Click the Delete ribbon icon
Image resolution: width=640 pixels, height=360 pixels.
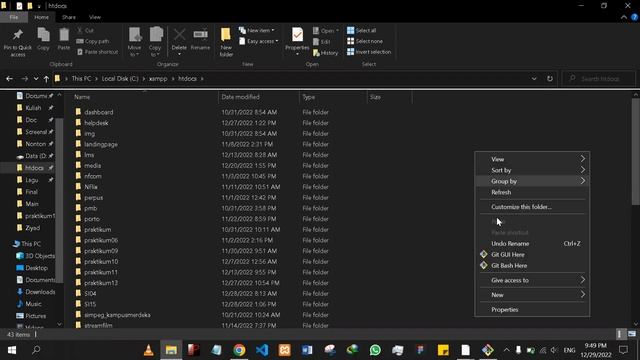point(179,42)
